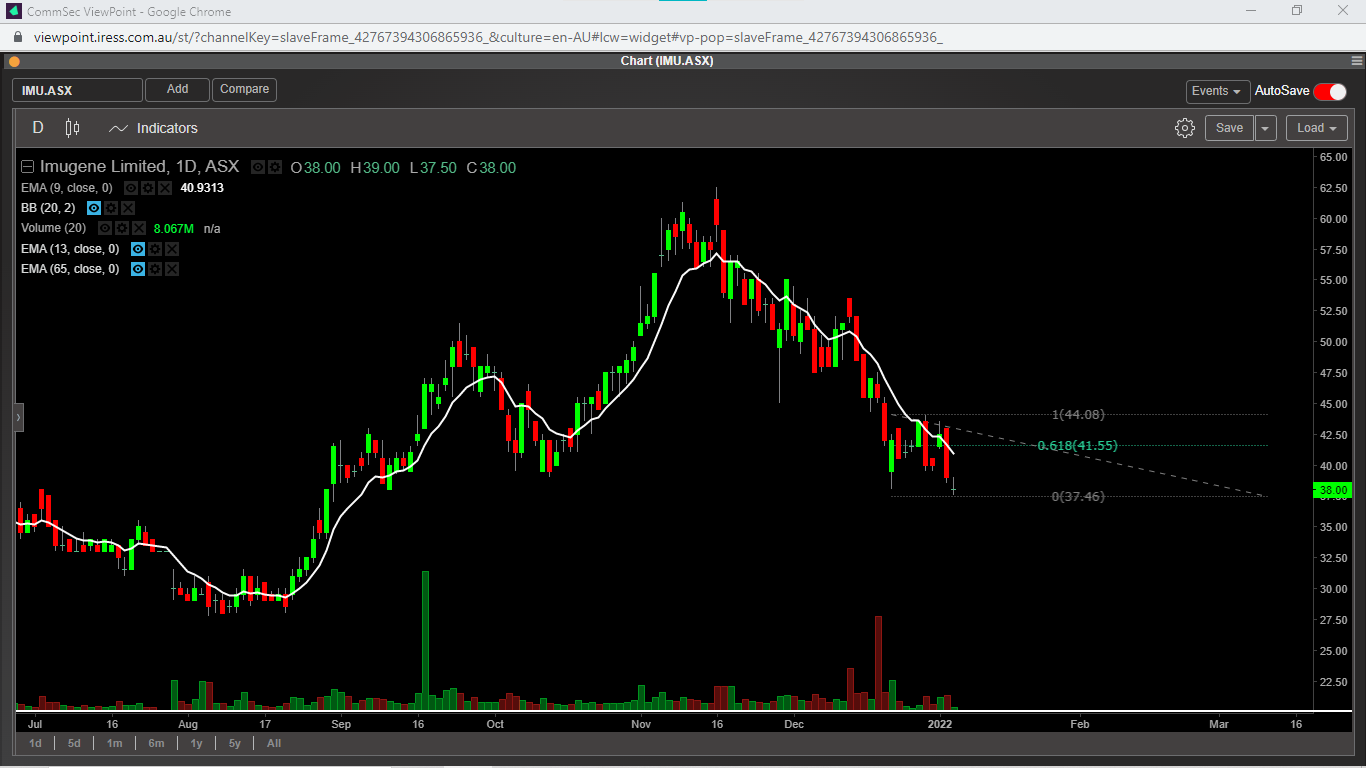The width and height of the screenshot is (1366, 768).
Task: Click the Imugene Limited, 1D, ASX title
Action: tap(139, 167)
